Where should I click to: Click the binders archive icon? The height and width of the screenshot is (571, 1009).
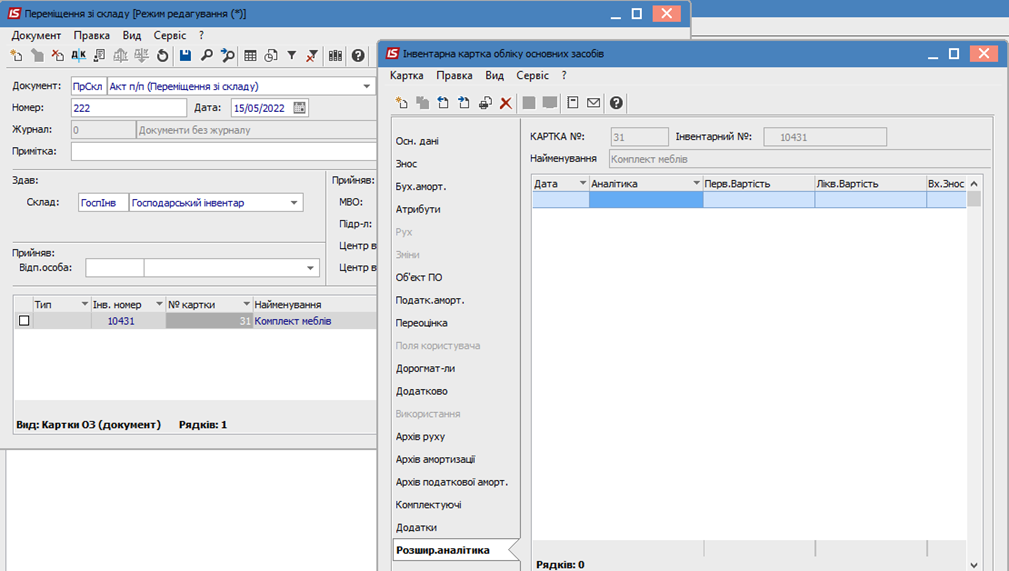[335, 56]
